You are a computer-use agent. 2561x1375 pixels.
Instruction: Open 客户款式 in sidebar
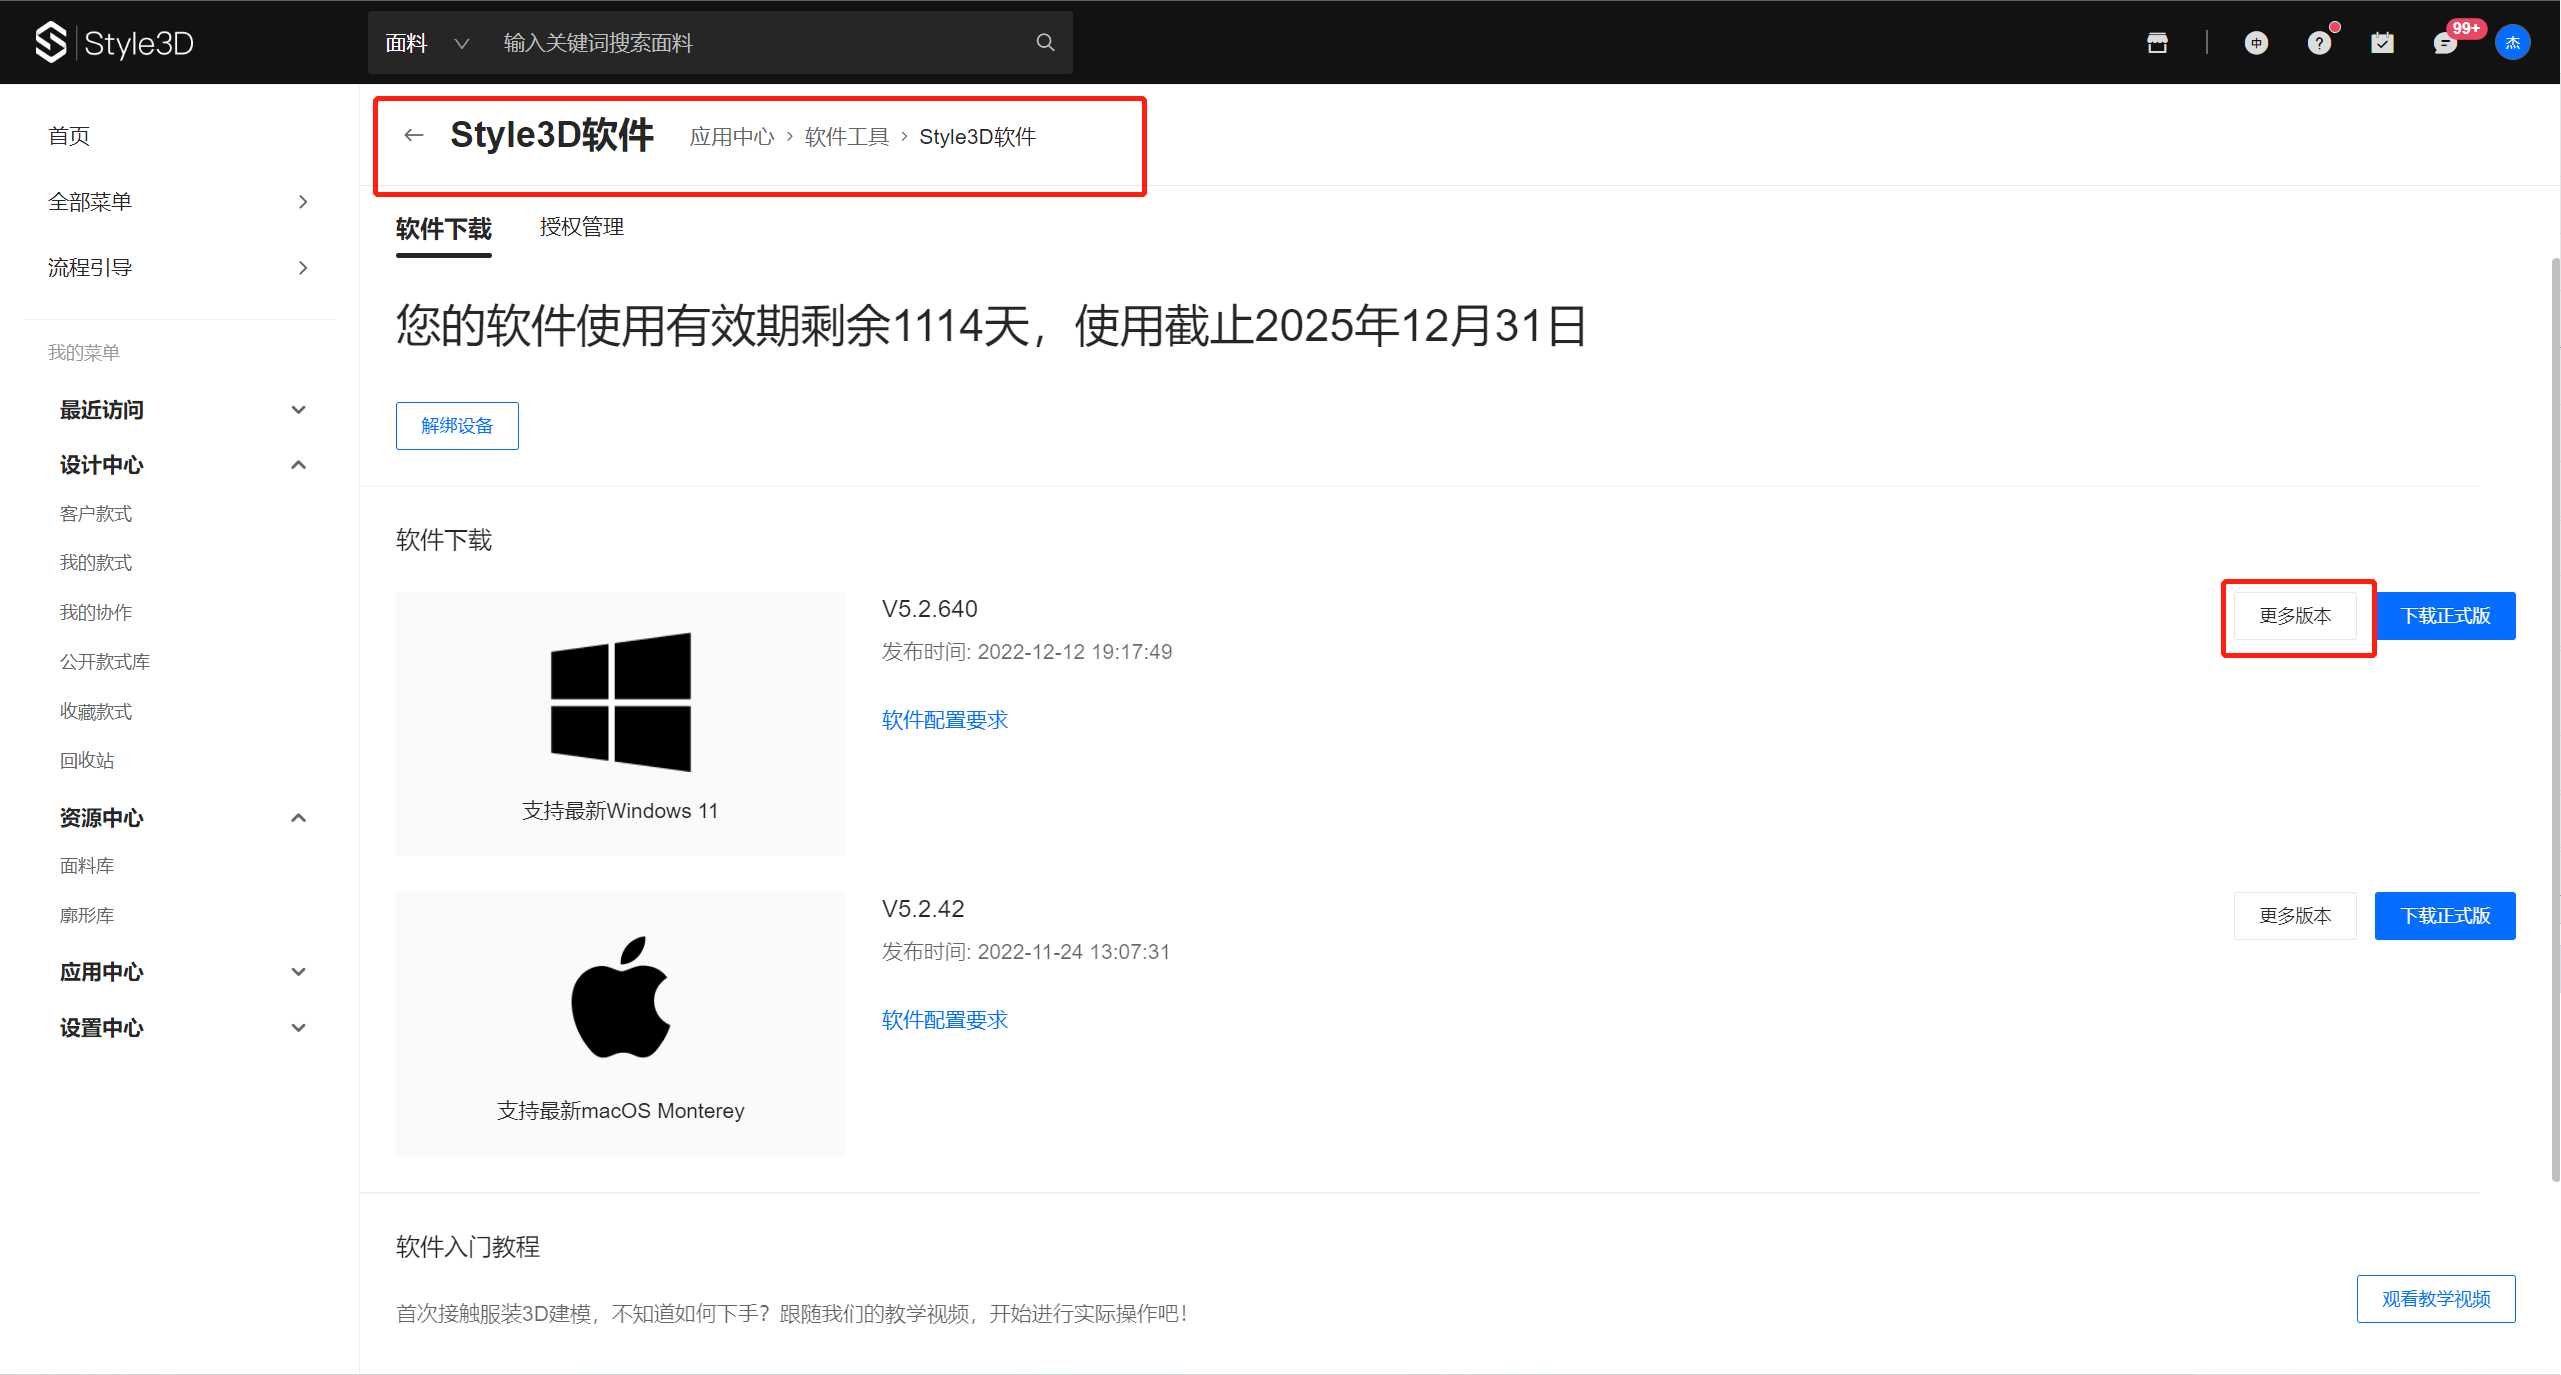point(96,514)
